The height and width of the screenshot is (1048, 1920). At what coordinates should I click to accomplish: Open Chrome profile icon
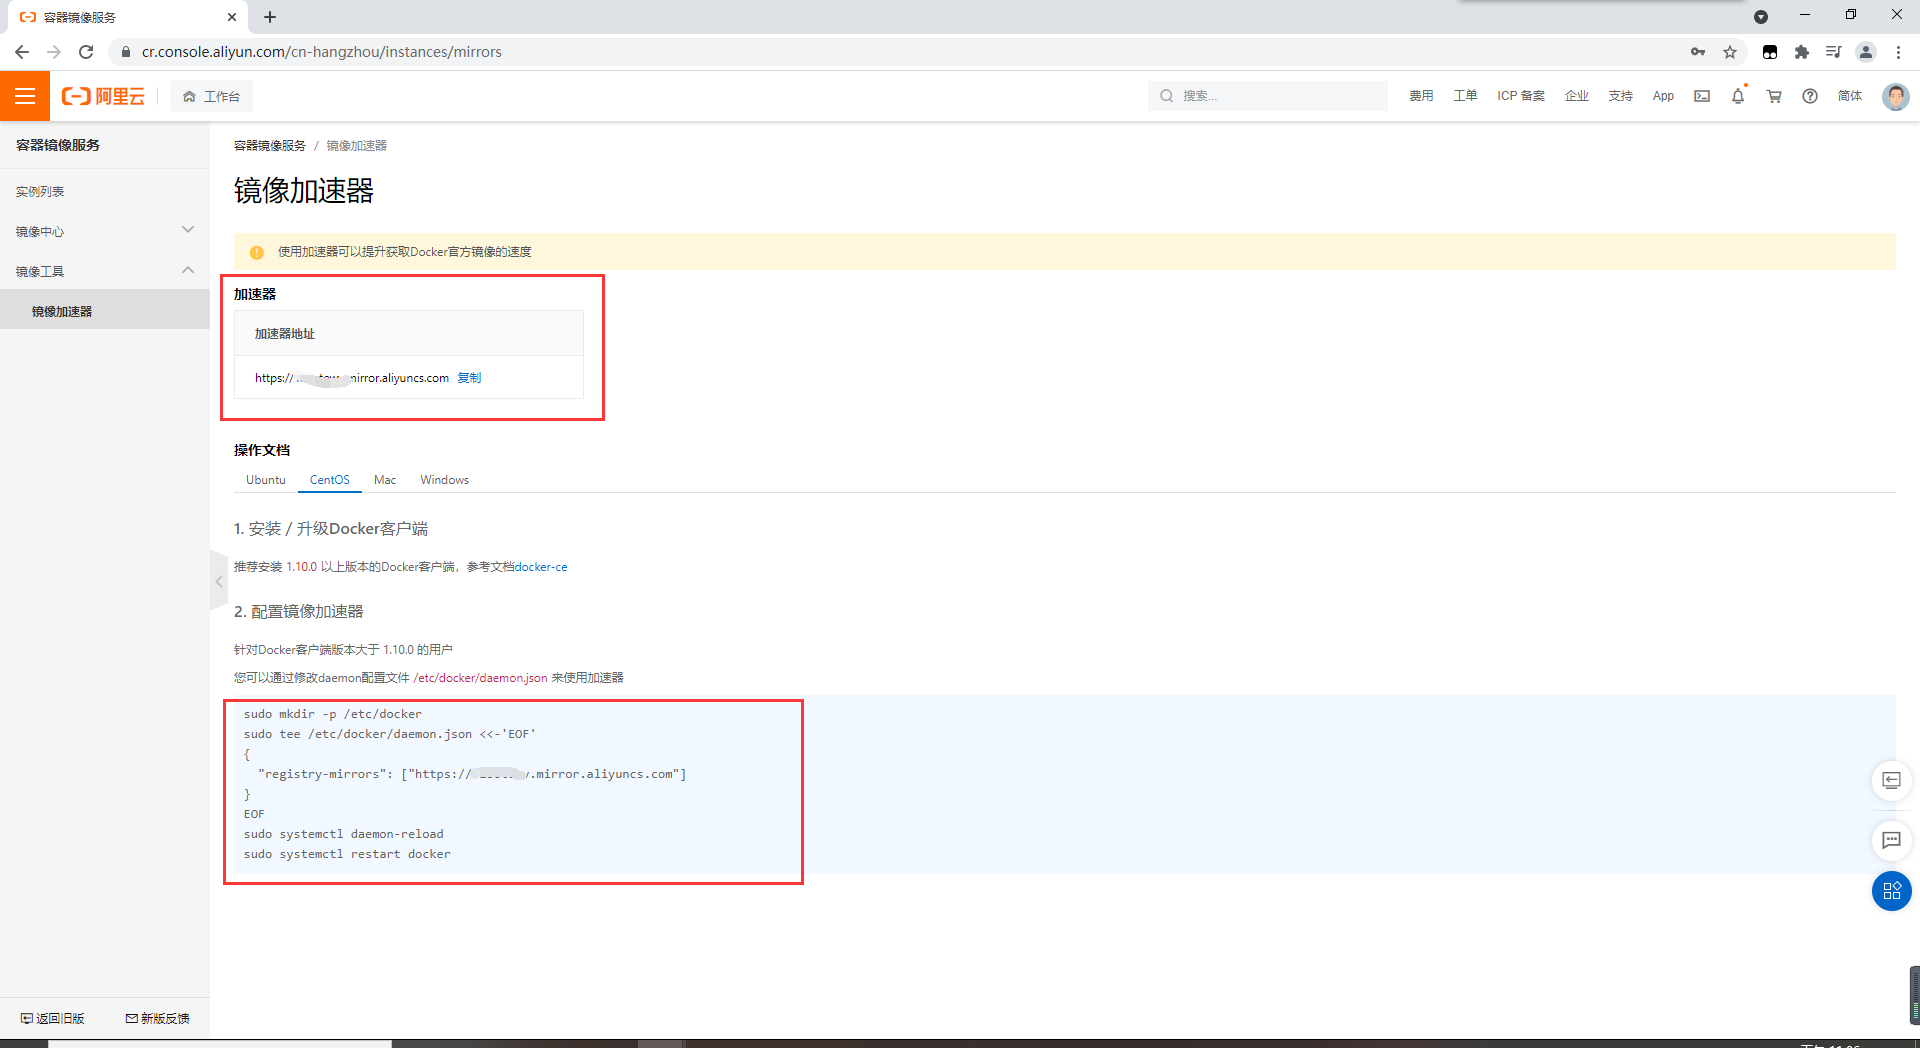[1866, 52]
